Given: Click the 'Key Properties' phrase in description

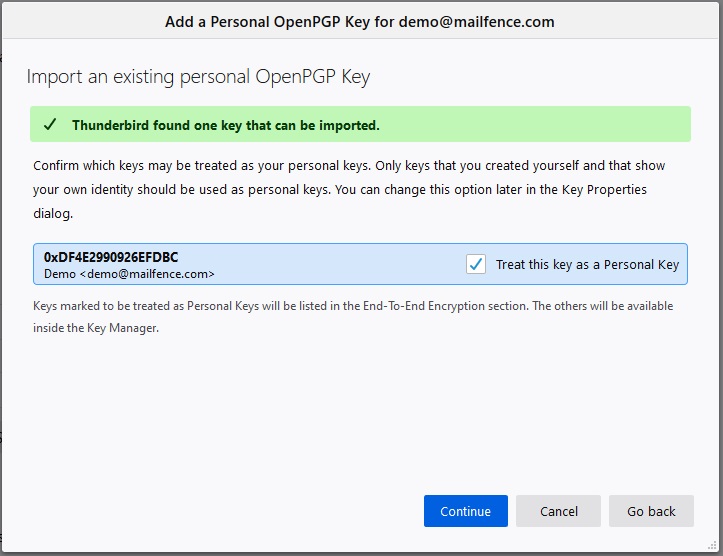Looking at the screenshot, I should [604, 189].
